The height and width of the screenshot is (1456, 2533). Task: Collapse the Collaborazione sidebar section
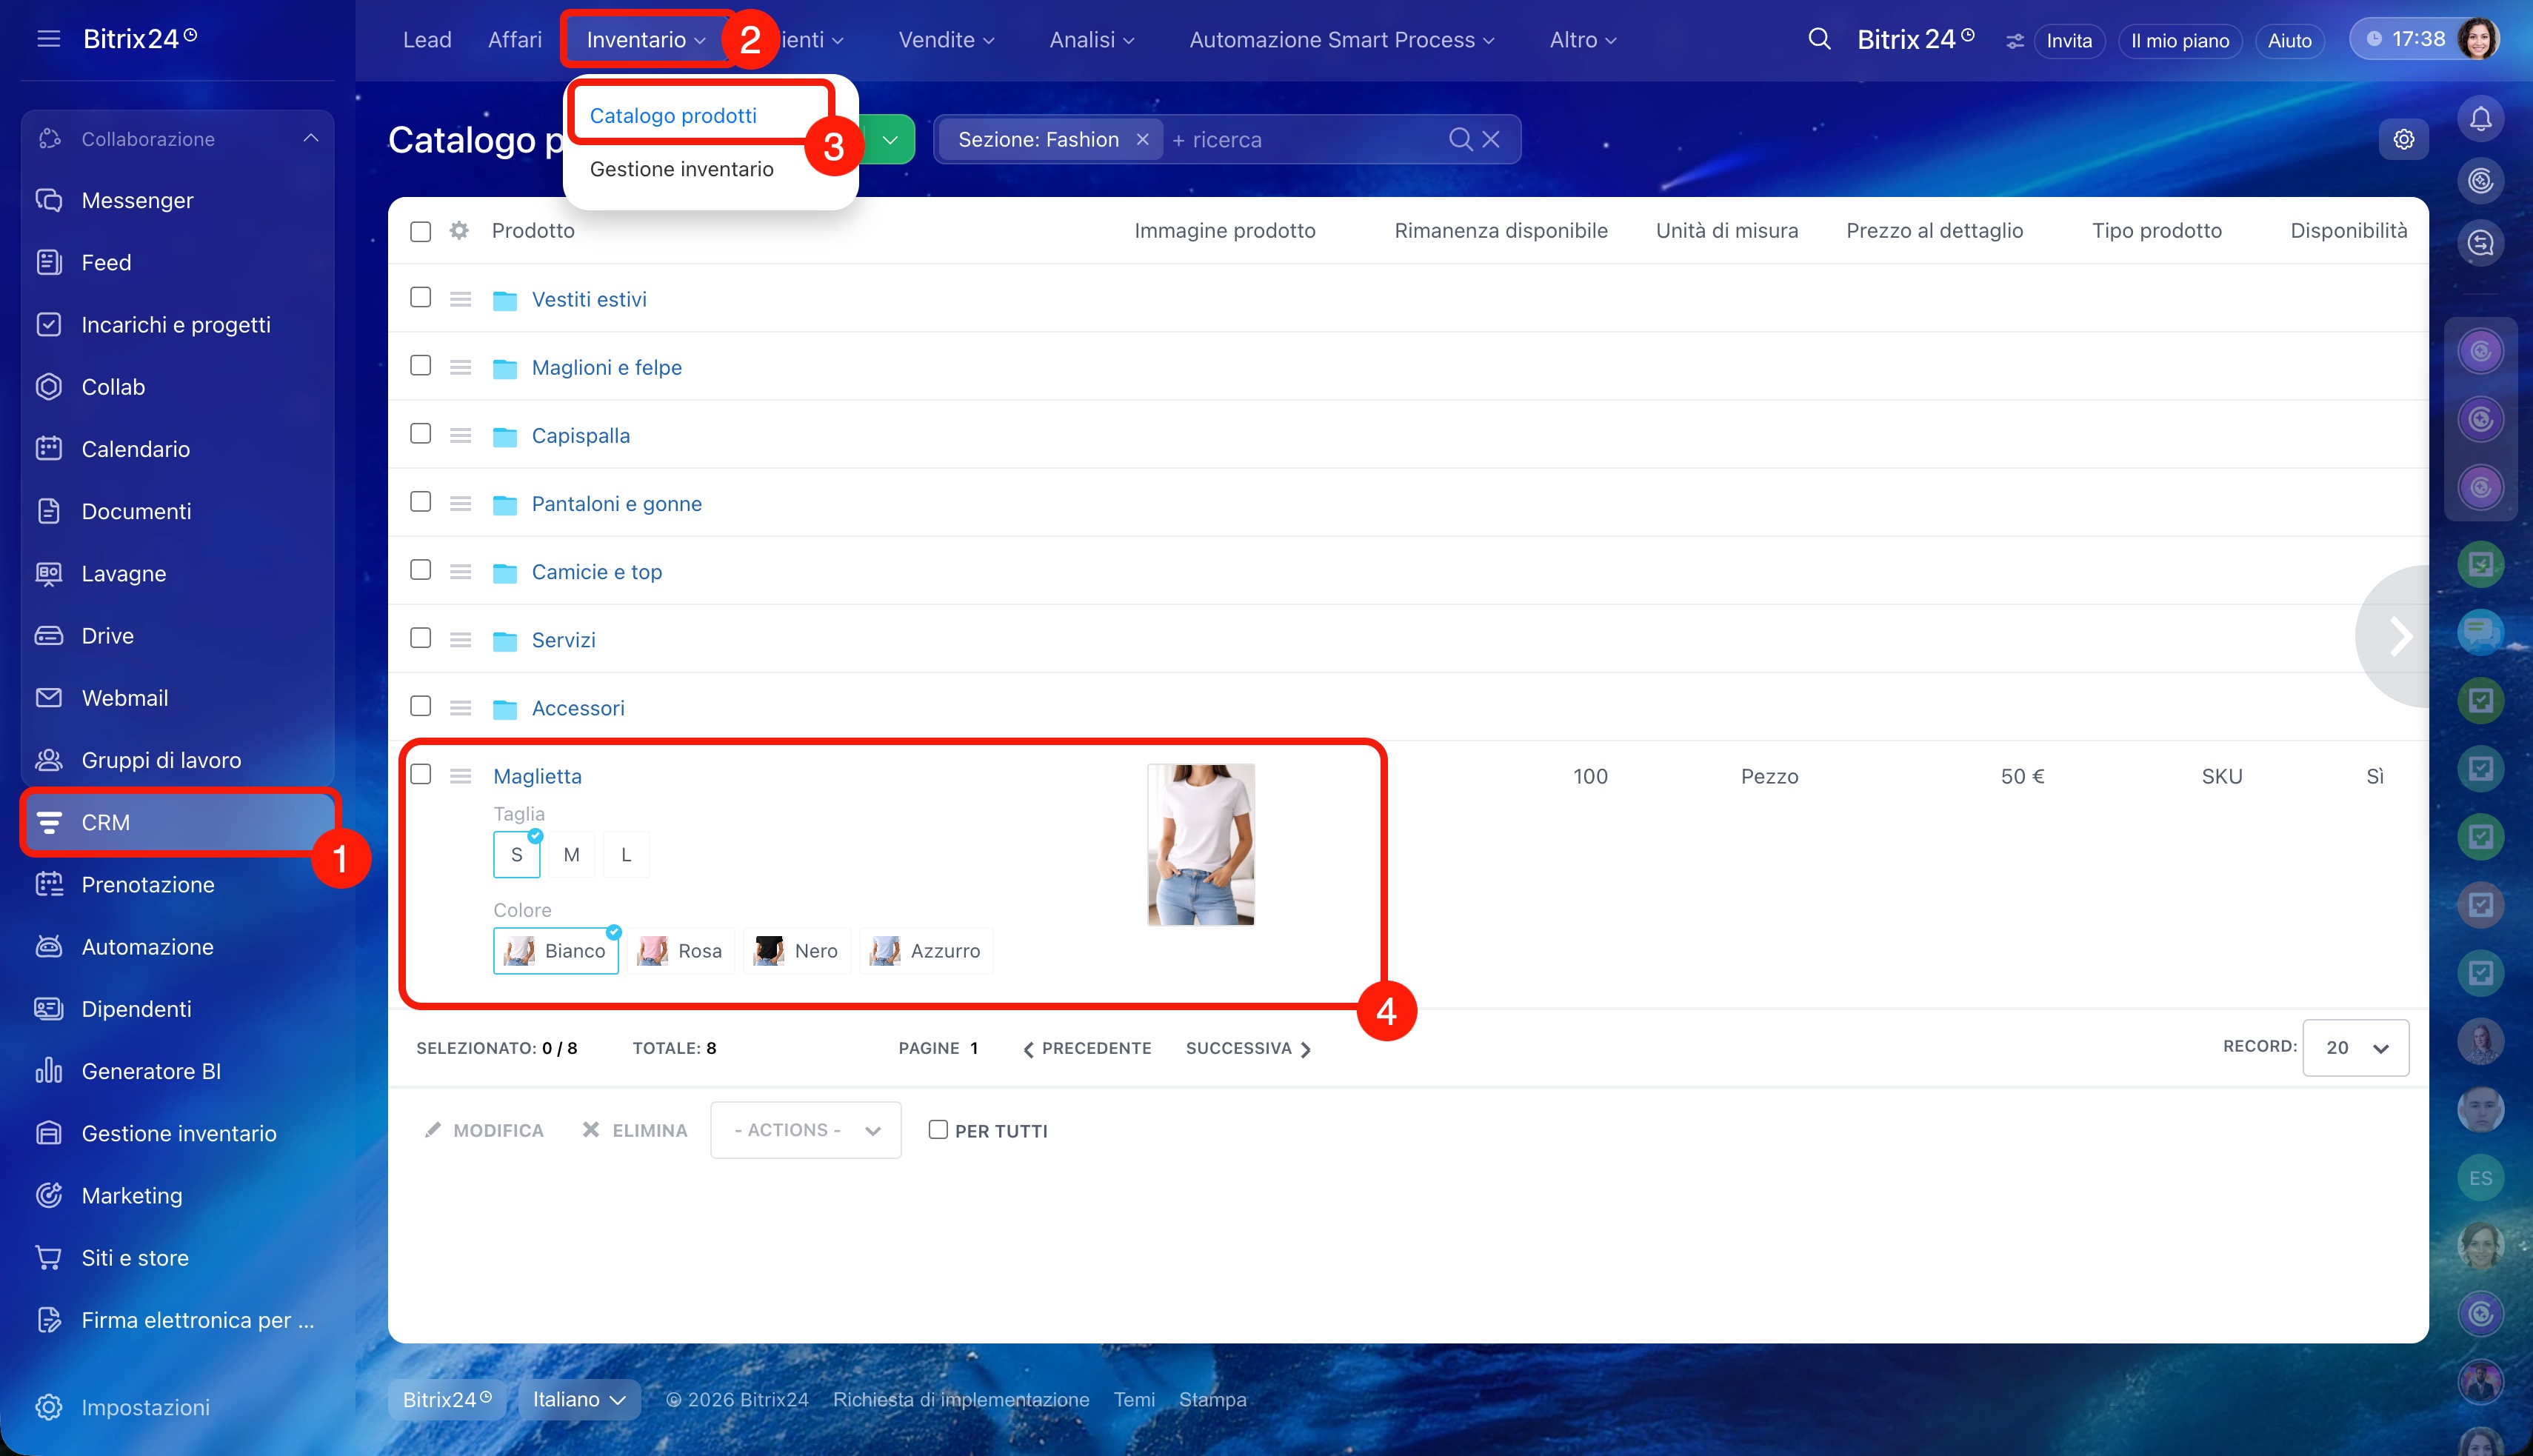[x=311, y=138]
